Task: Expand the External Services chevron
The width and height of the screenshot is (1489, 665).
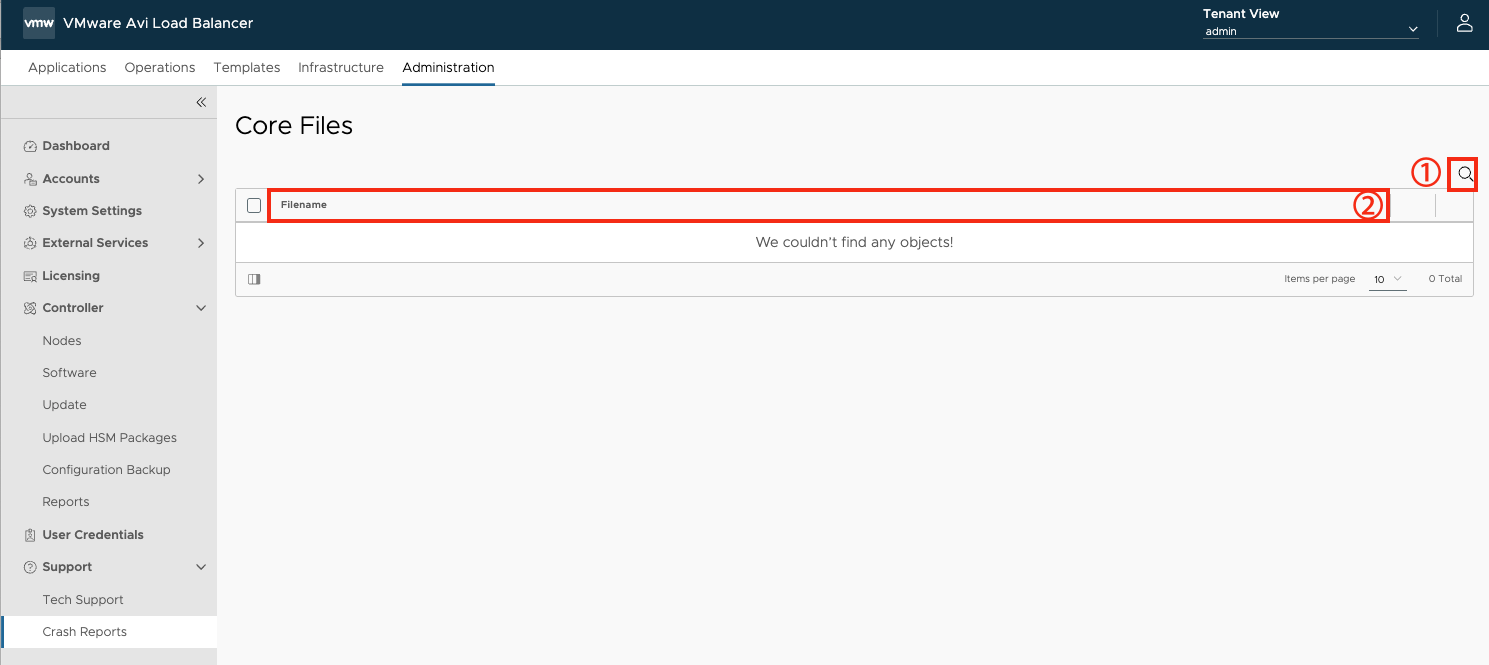Action: click(201, 243)
